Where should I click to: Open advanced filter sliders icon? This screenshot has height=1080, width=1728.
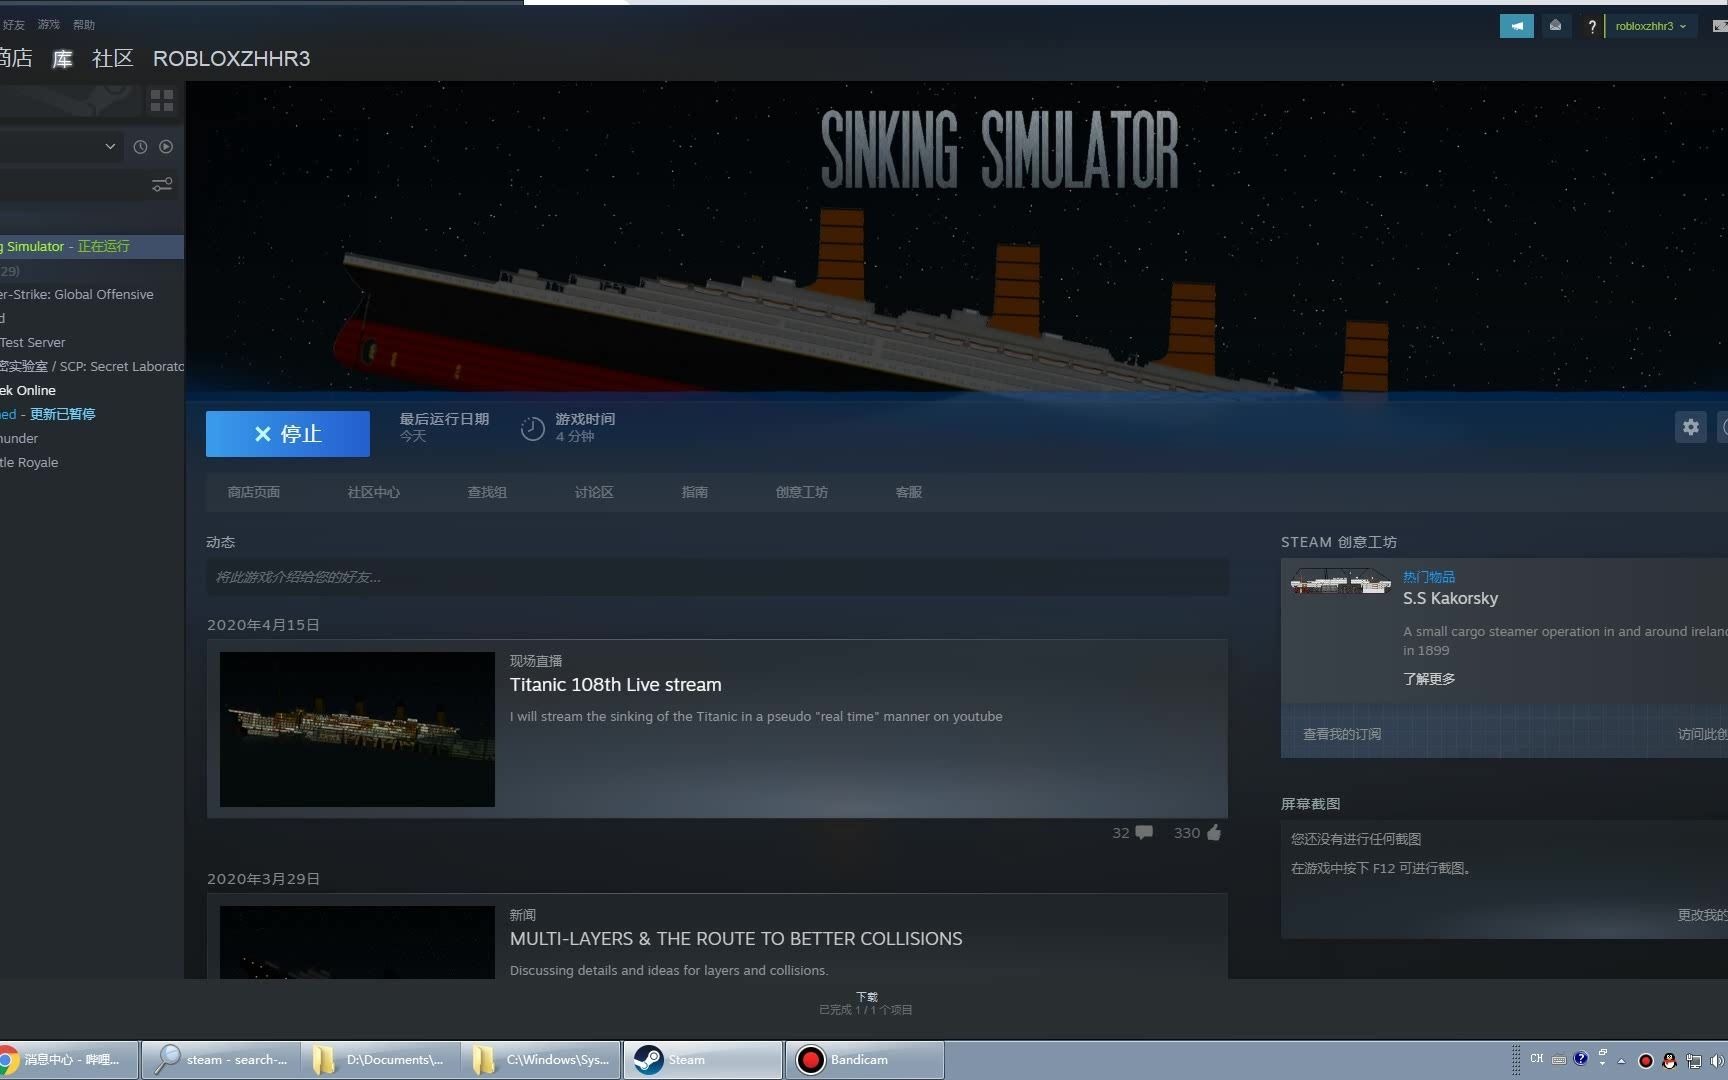(x=162, y=185)
